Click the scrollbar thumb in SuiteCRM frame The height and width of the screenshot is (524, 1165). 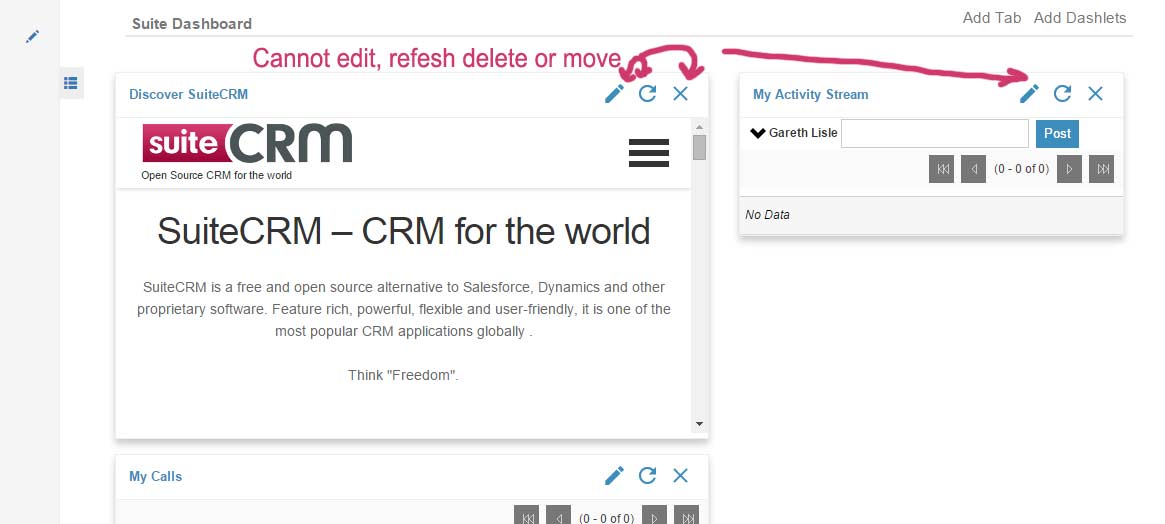[699, 147]
